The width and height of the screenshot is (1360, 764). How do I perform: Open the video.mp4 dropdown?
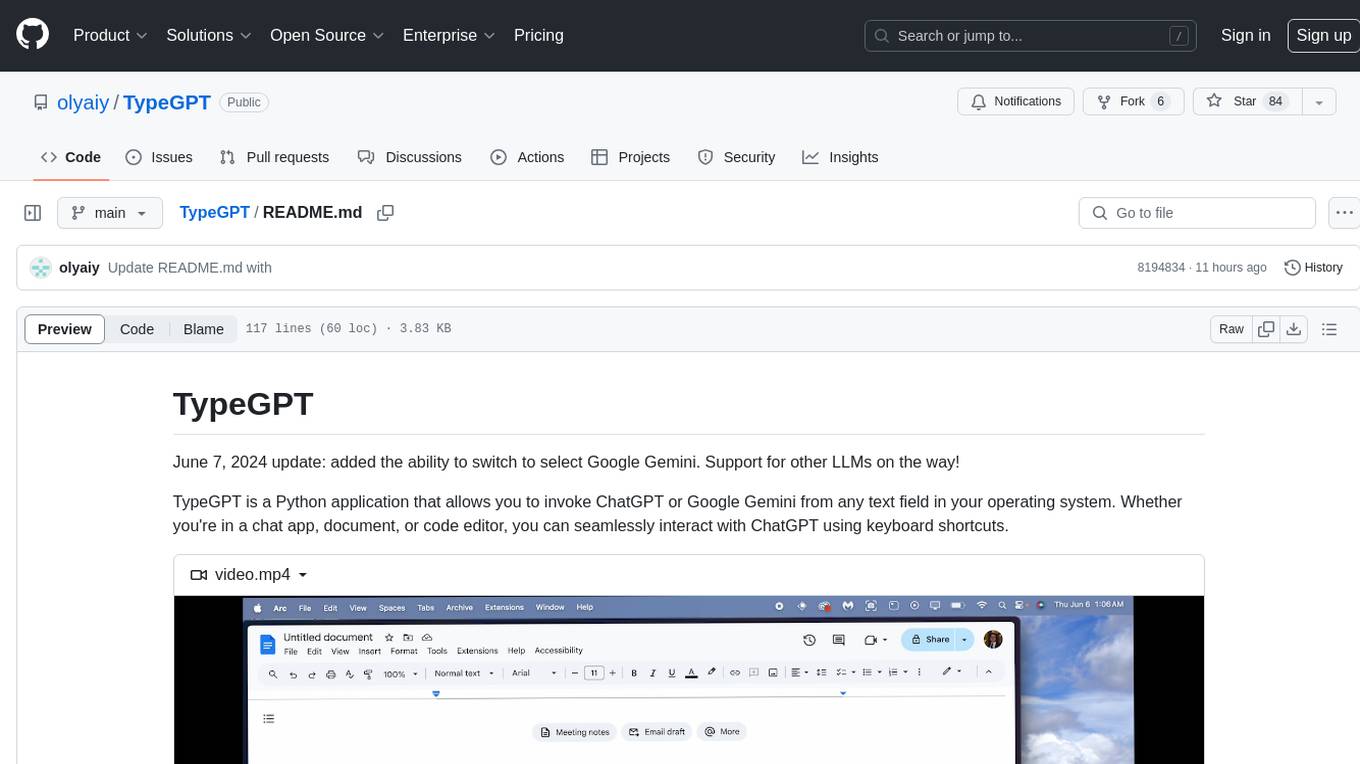pos(249,575)
